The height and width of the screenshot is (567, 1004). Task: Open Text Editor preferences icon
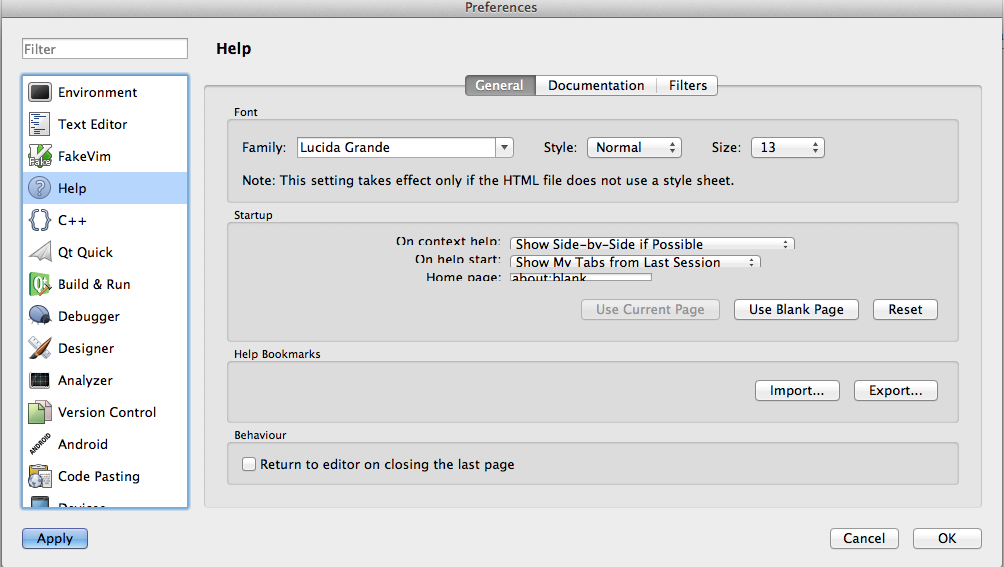click(40, 125)
